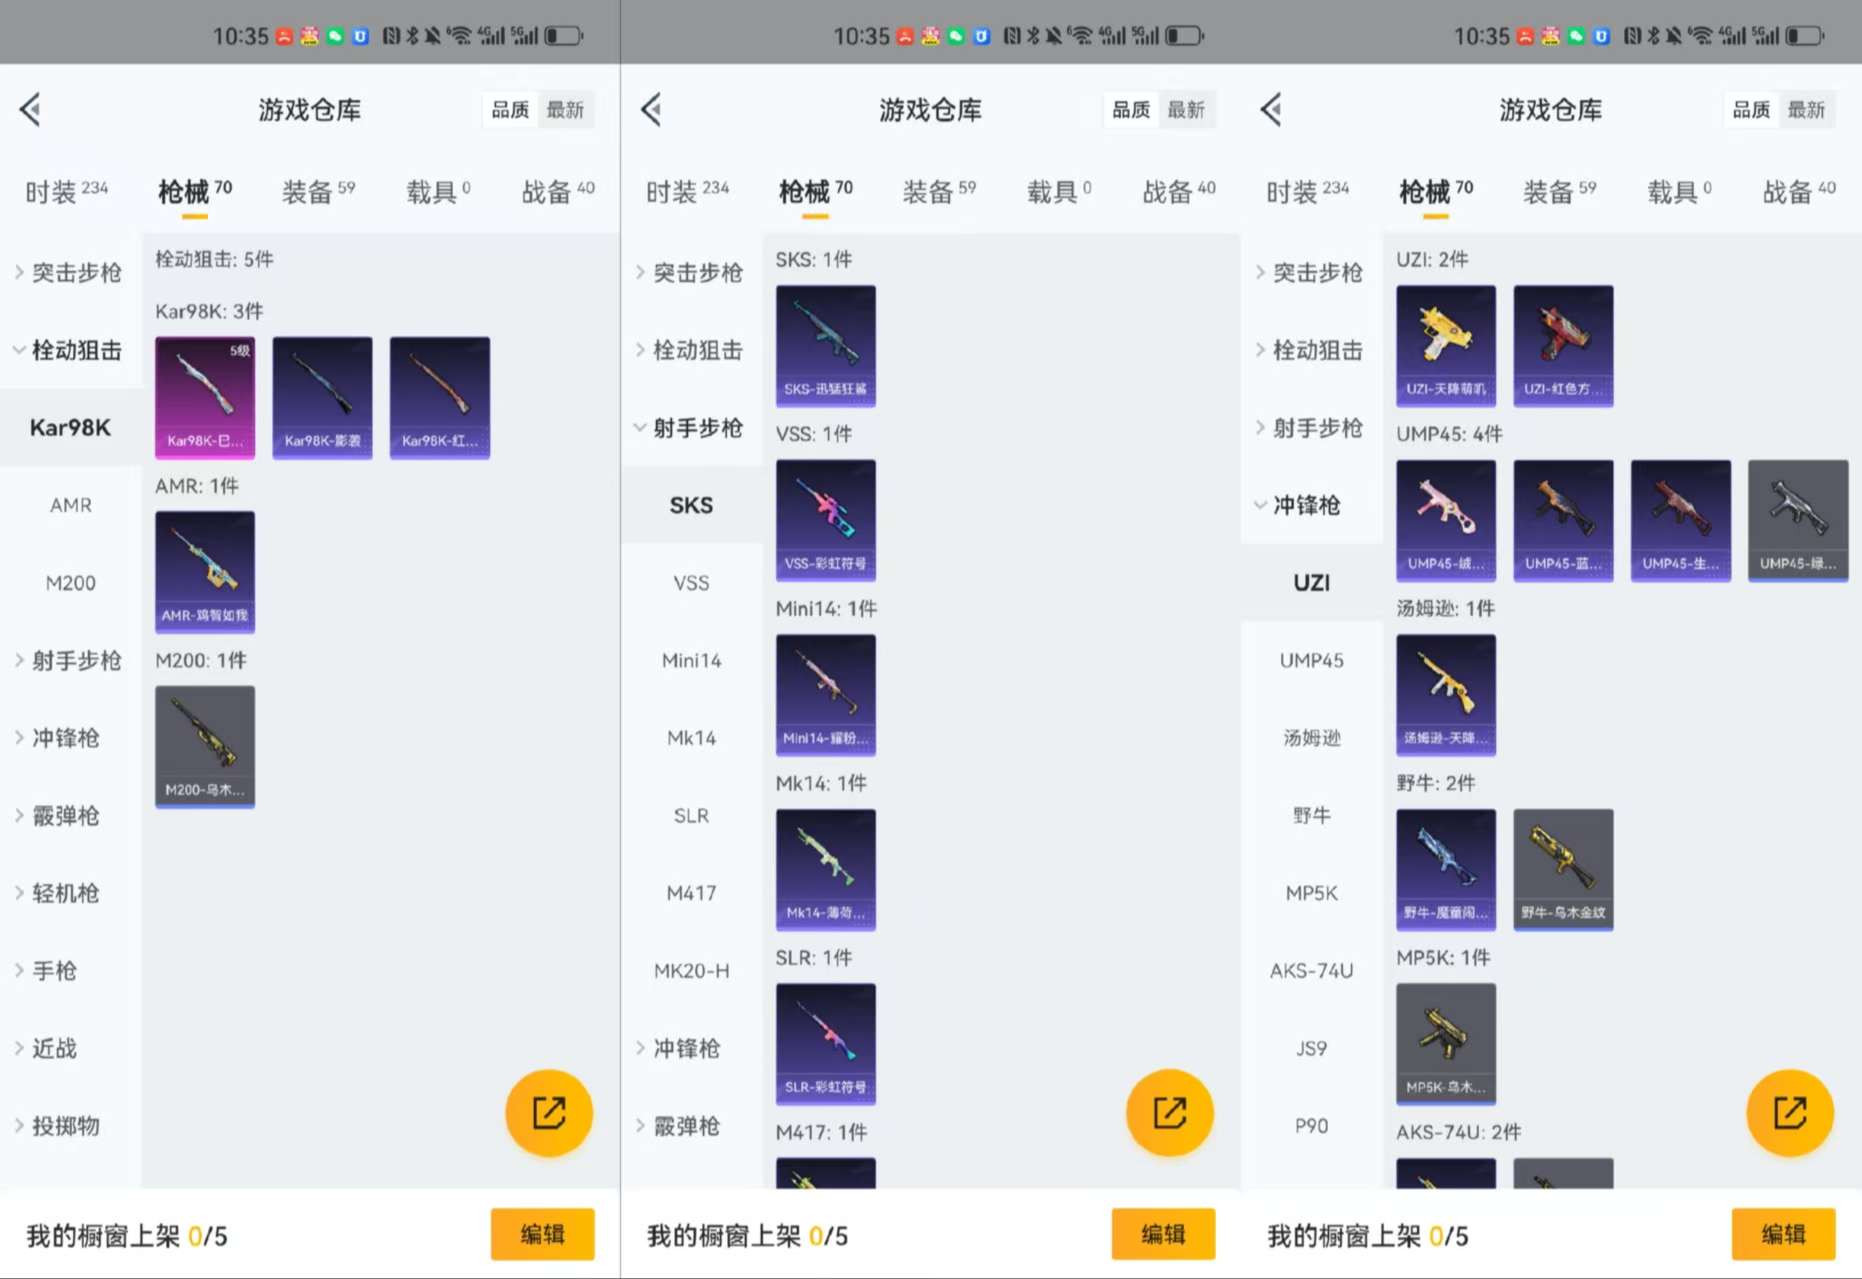Switch sort to 最新 in right screen
This screenshot has width=1862, height=1279.
1806,110
